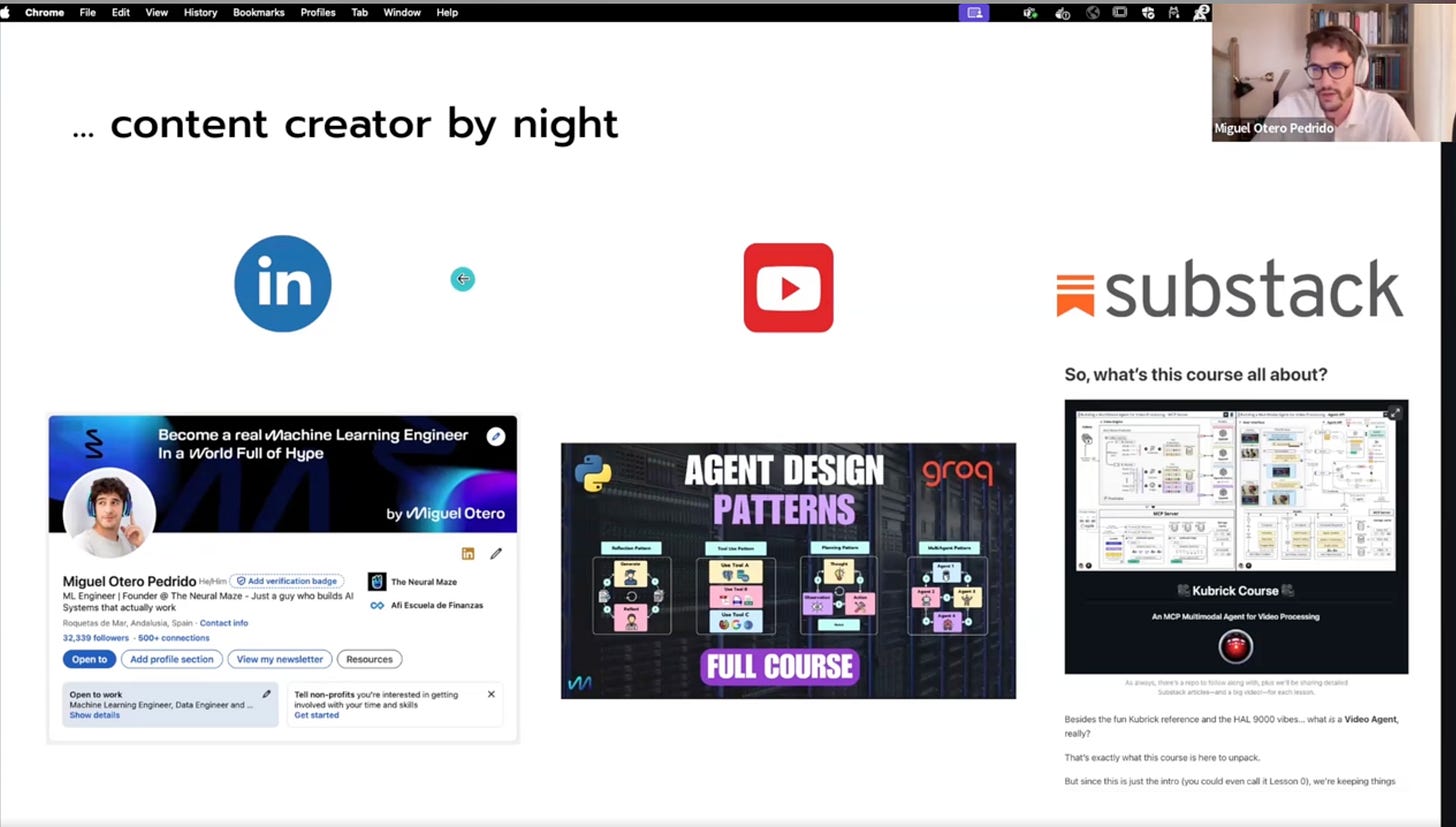Click Add verification badge
The image size is (1456, 827).
click(287, 581)
